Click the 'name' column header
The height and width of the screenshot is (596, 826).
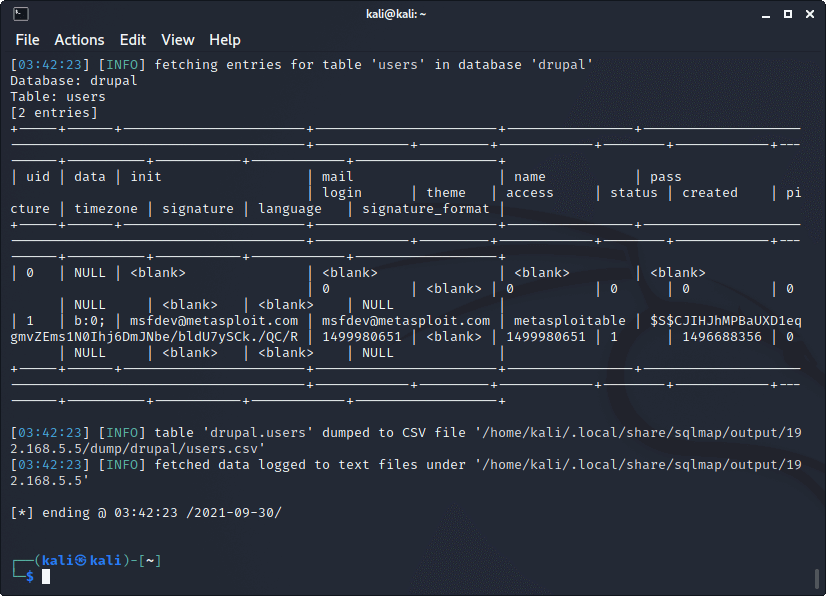(529, 177)
